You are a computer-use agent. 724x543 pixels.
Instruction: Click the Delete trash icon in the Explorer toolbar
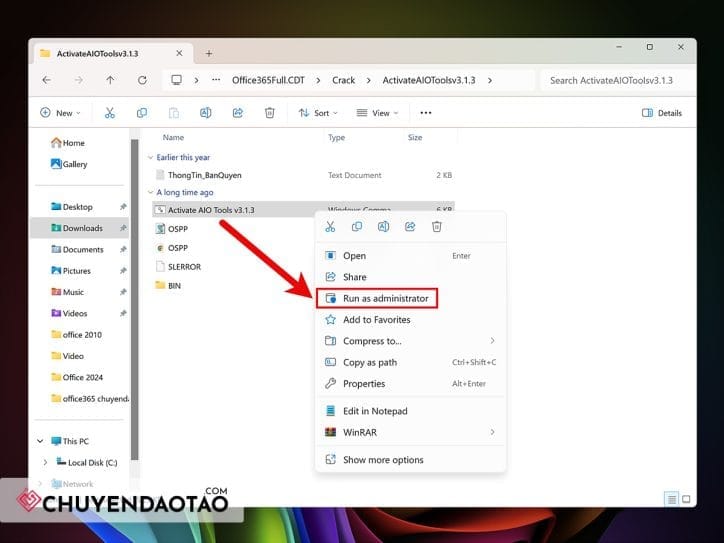pos(270,113)
